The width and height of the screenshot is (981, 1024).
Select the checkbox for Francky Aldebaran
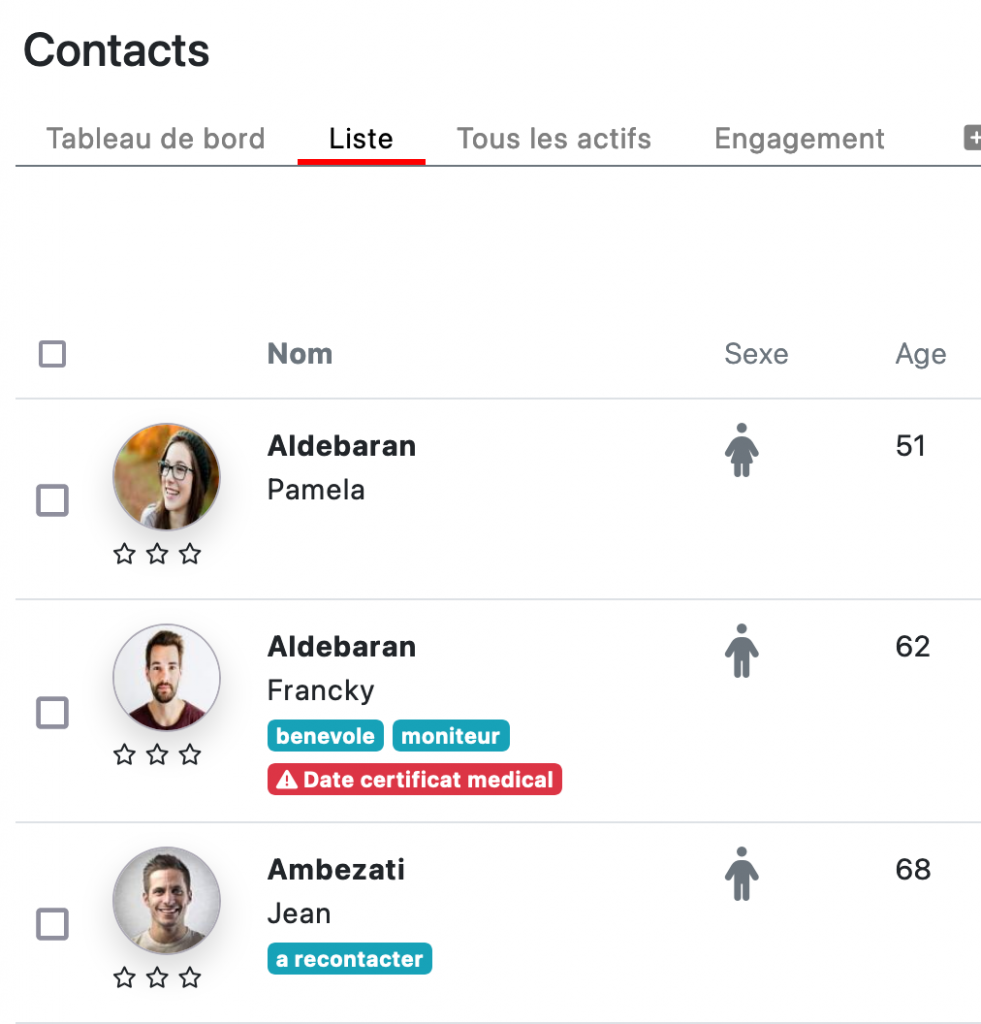(52, 712)
